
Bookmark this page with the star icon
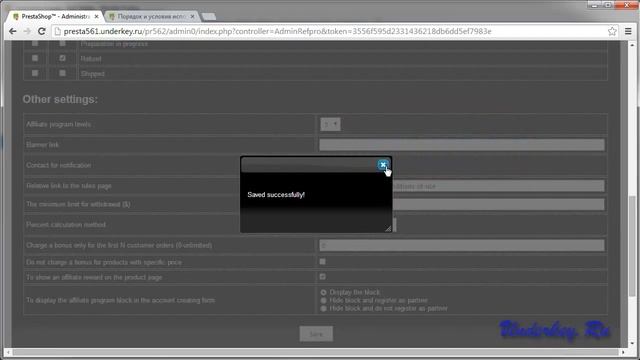click(x=612, y=31)
